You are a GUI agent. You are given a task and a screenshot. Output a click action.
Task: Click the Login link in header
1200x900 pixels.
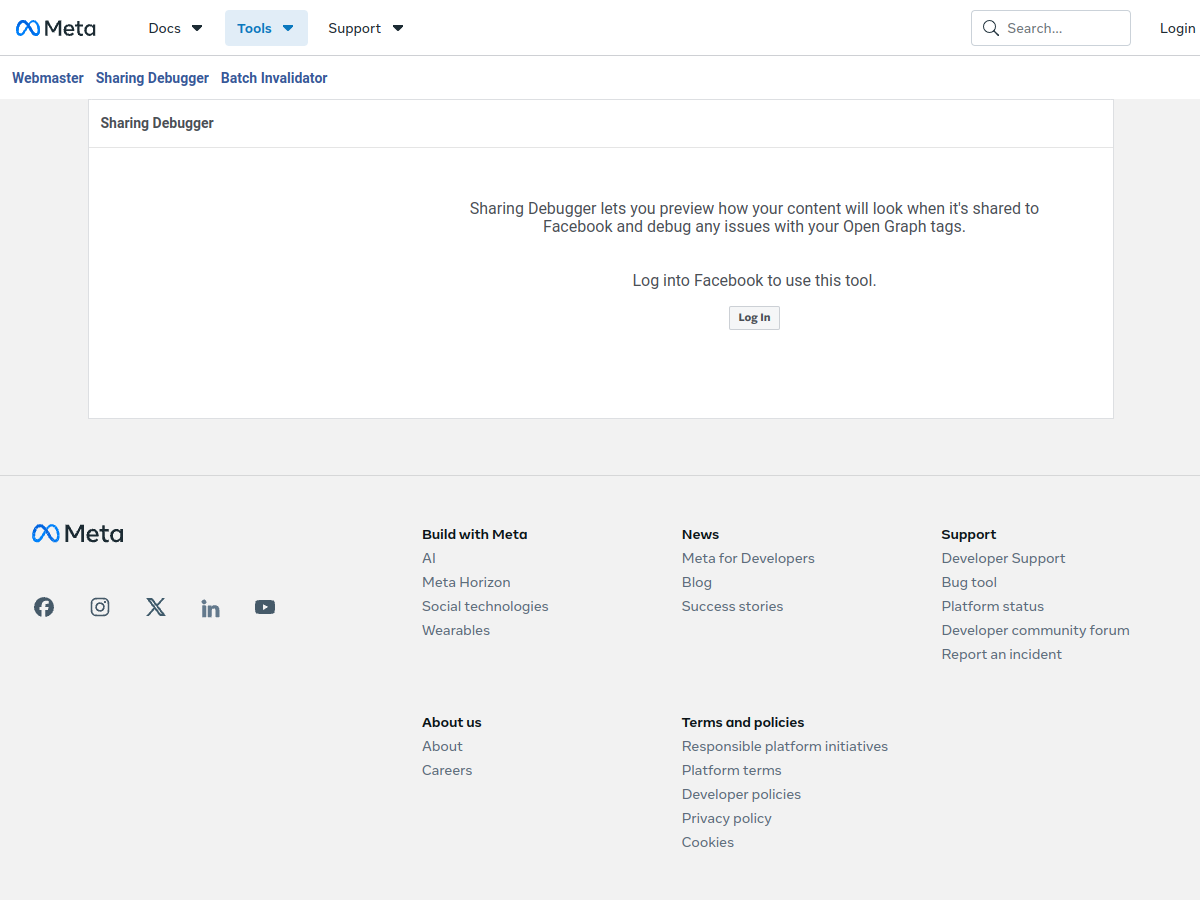tap(1178, 28)
